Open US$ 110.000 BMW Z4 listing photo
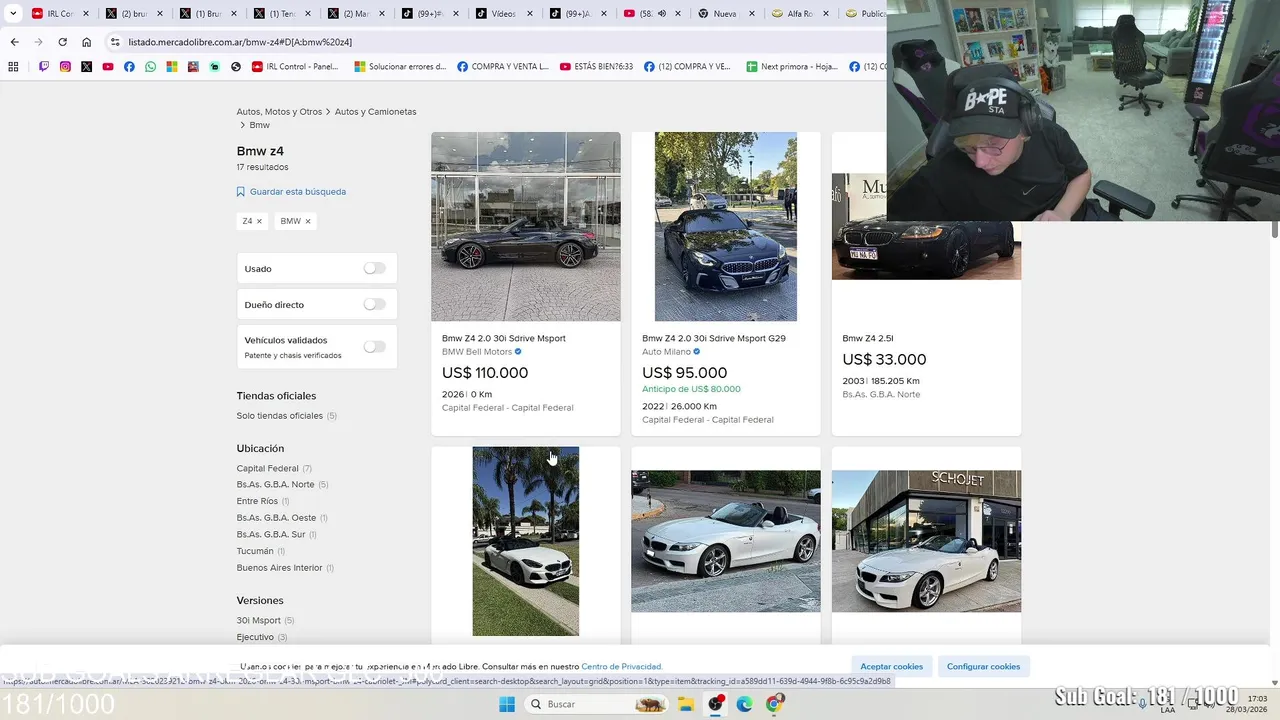The height and width of the screenshot is (720, 1280). 526,227
